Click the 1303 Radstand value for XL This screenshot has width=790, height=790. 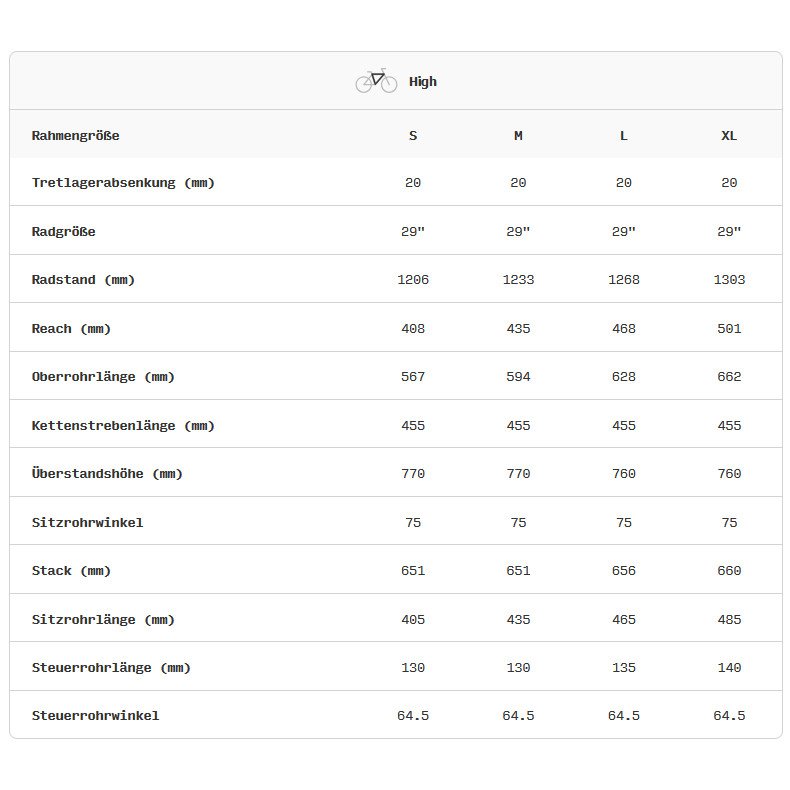729,280
